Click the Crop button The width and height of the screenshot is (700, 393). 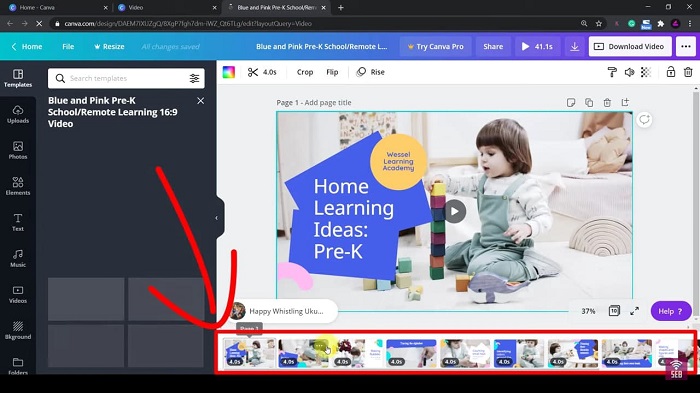[305, 72]
